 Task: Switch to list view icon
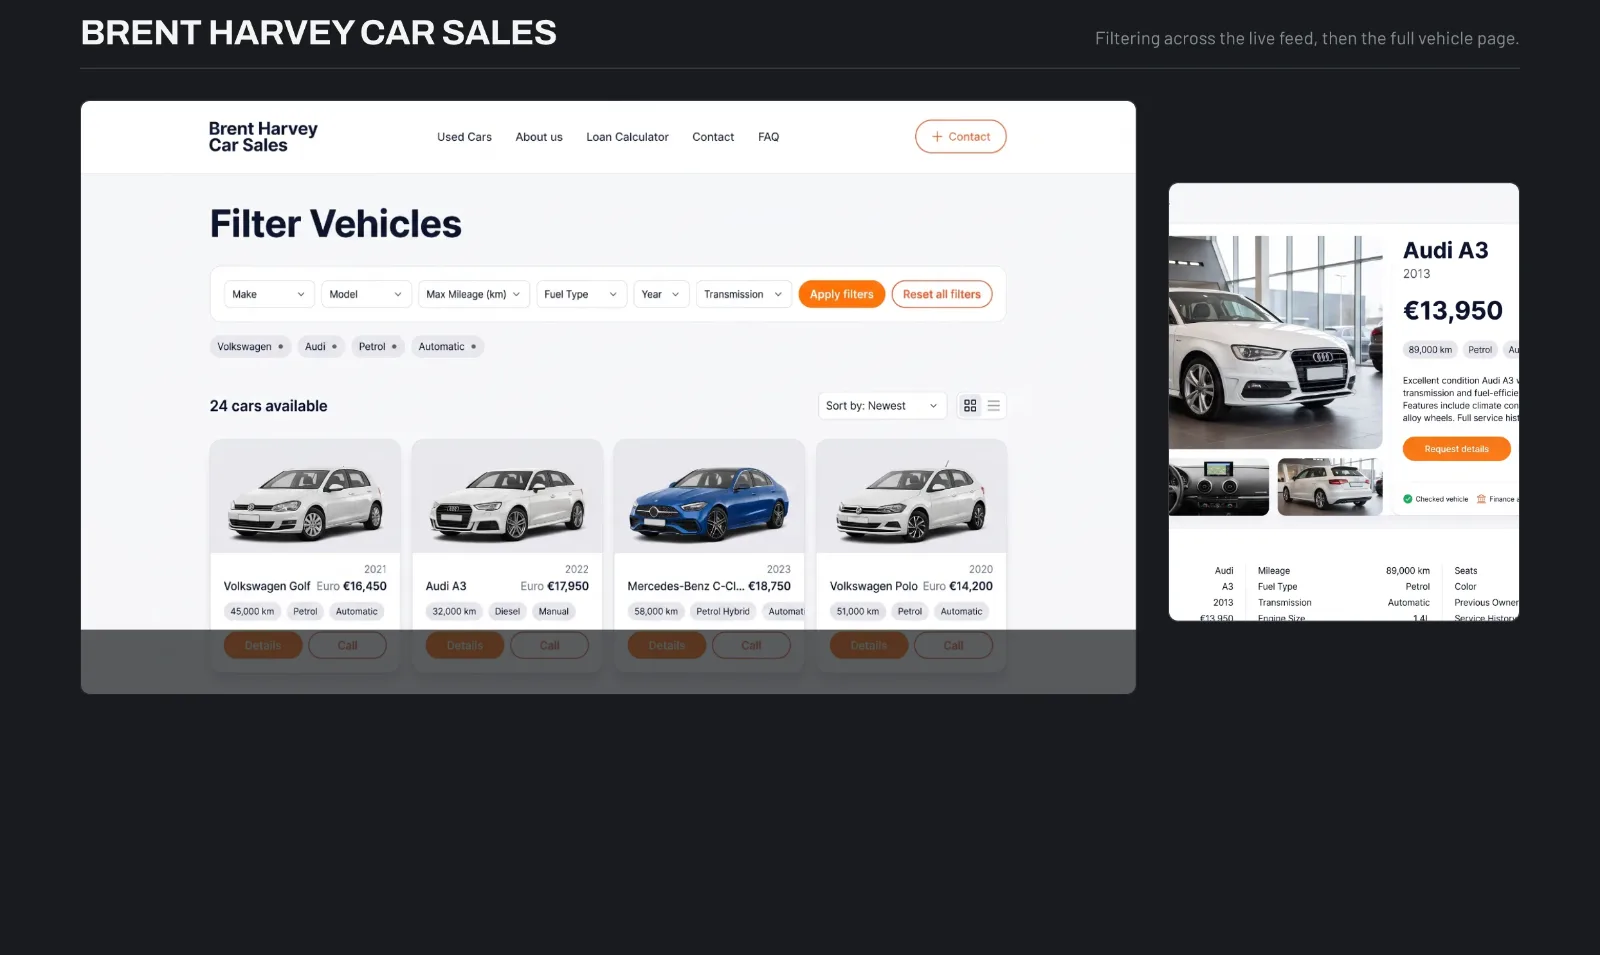(993, 406)
